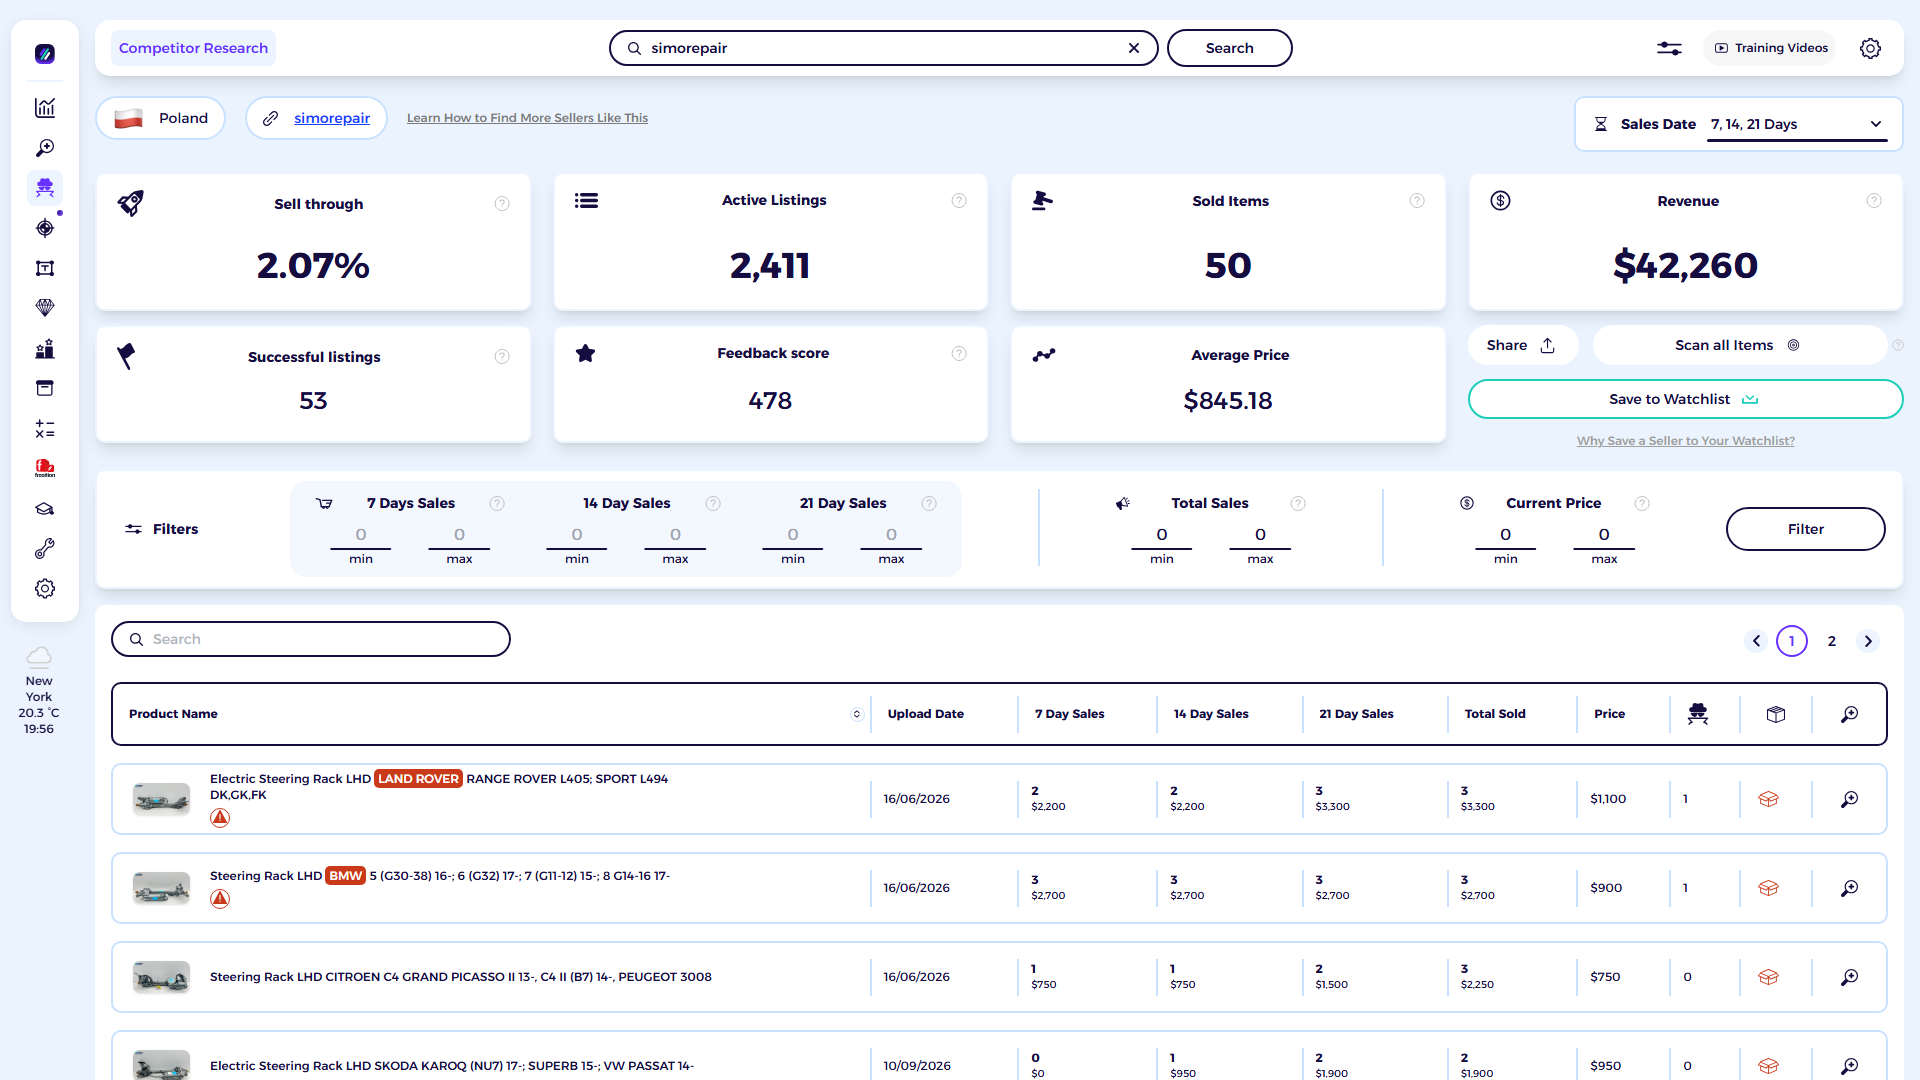Click Save to Watchlist button
The height and width of the screenshot is (1080, 1920).
(1685, 399)
